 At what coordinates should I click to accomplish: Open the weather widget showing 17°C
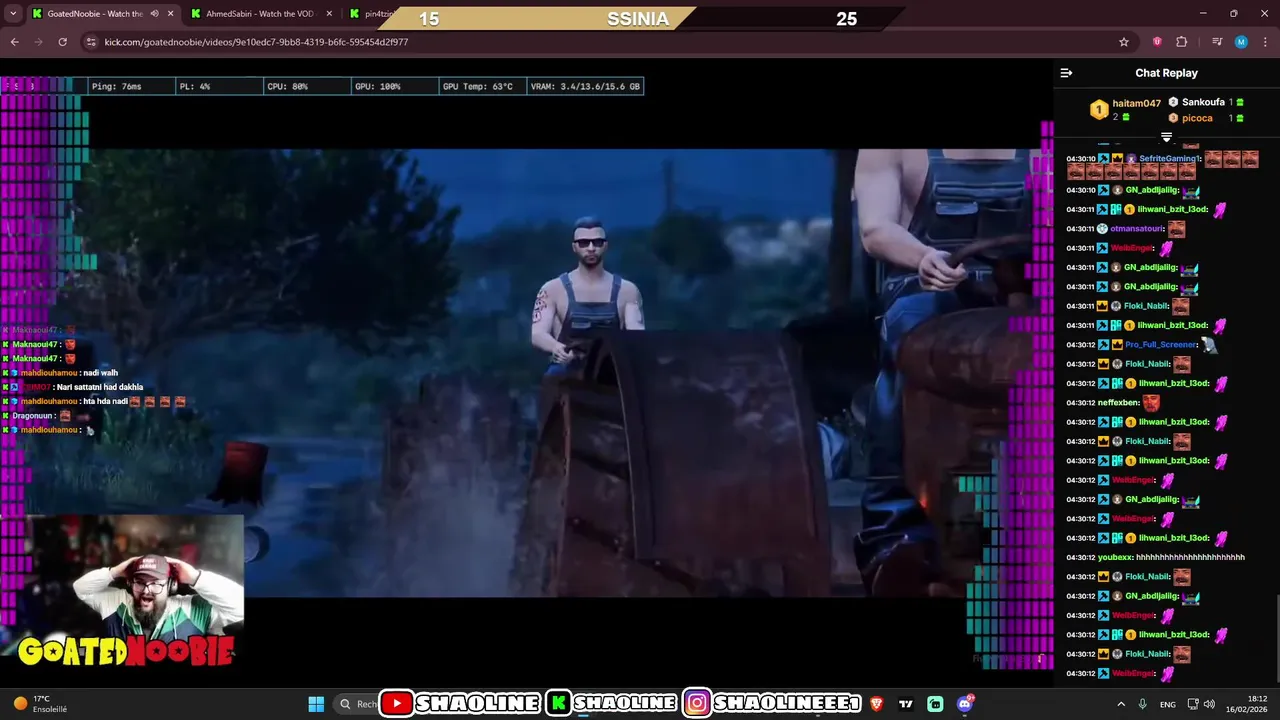point(40,704)
